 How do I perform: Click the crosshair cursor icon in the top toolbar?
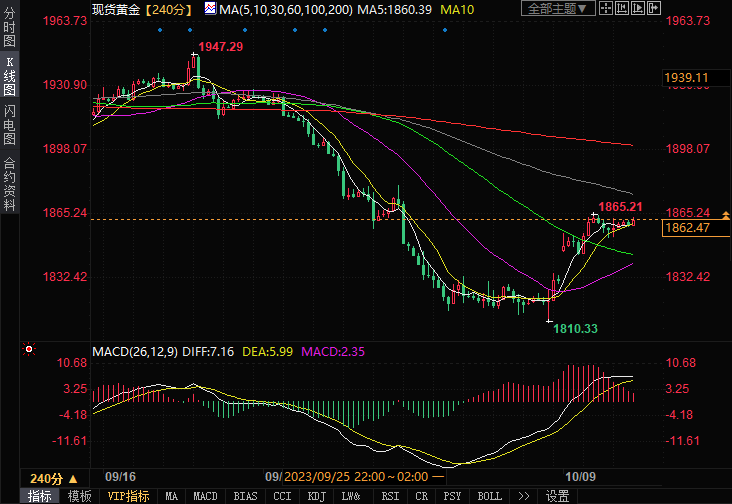pos(606,8)
